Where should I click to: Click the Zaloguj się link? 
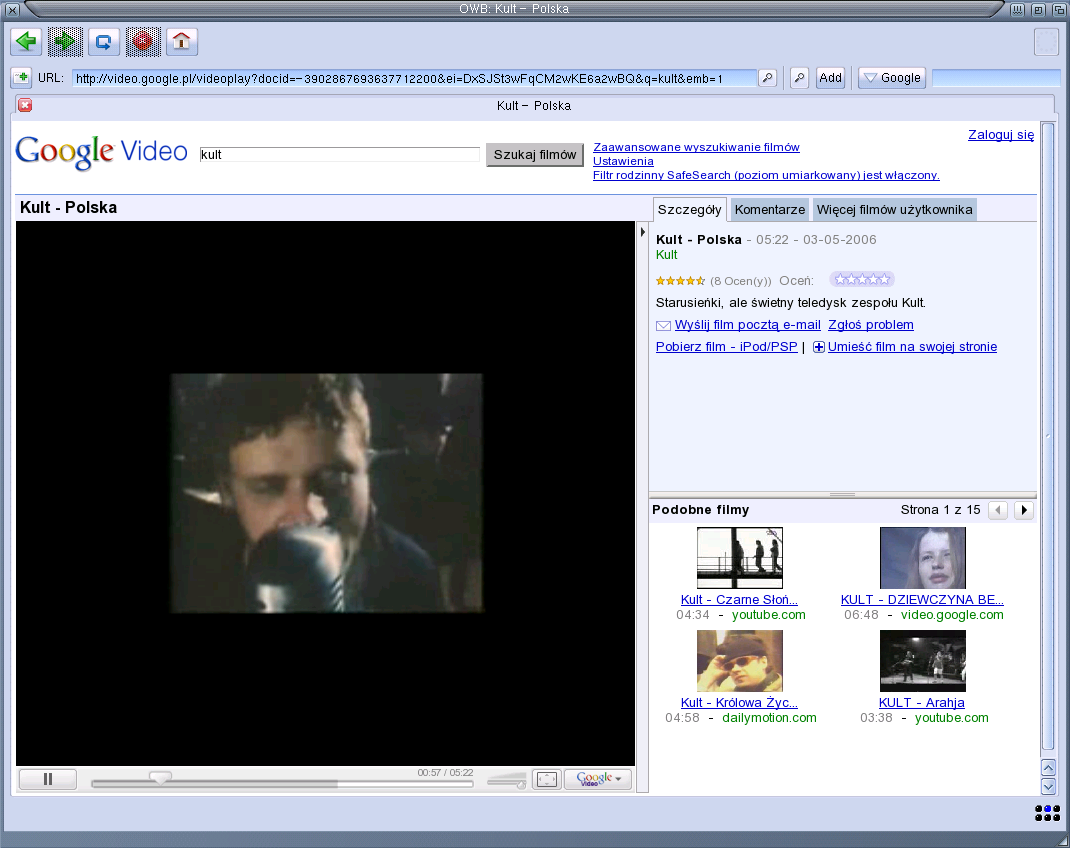coord(1001,134)
